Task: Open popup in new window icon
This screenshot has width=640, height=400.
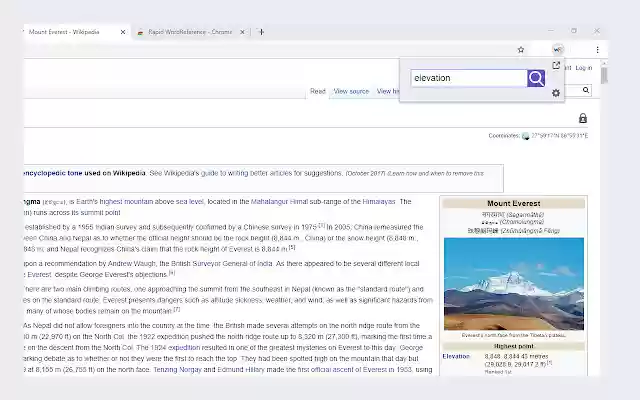Action: click(556, 65)
